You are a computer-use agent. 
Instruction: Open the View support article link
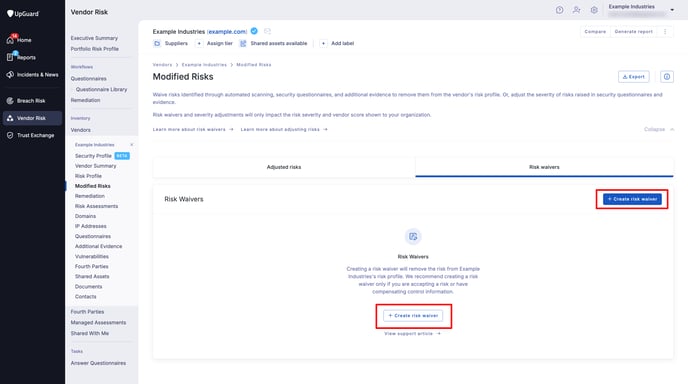(412, 334)
